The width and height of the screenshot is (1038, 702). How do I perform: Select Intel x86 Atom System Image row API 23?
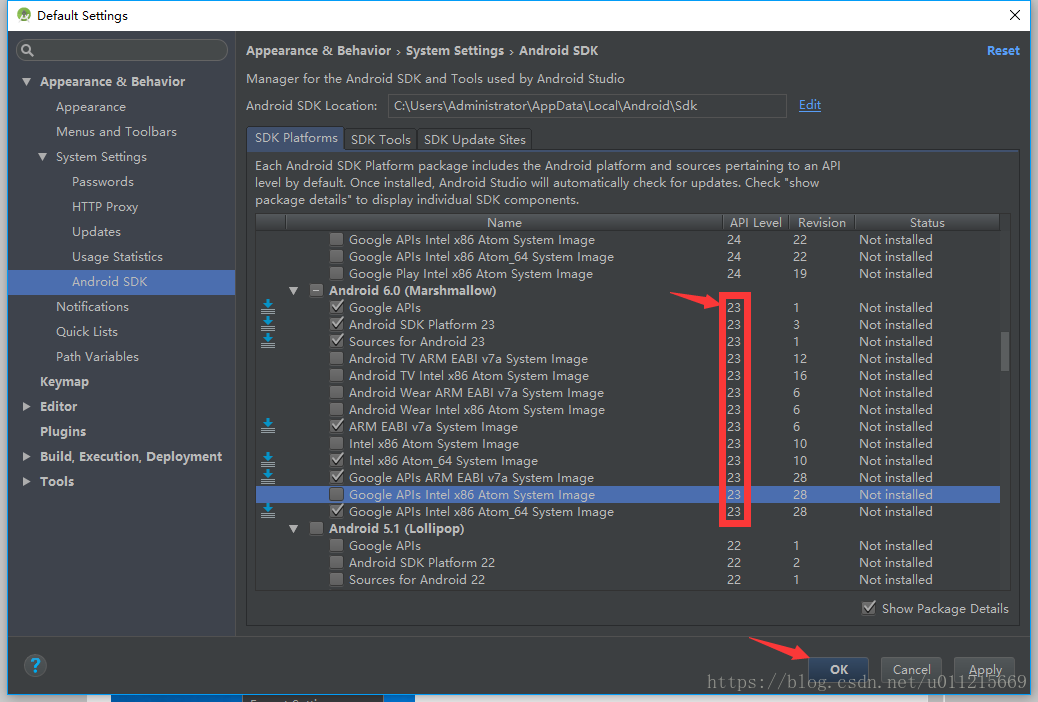pos(628,444)
